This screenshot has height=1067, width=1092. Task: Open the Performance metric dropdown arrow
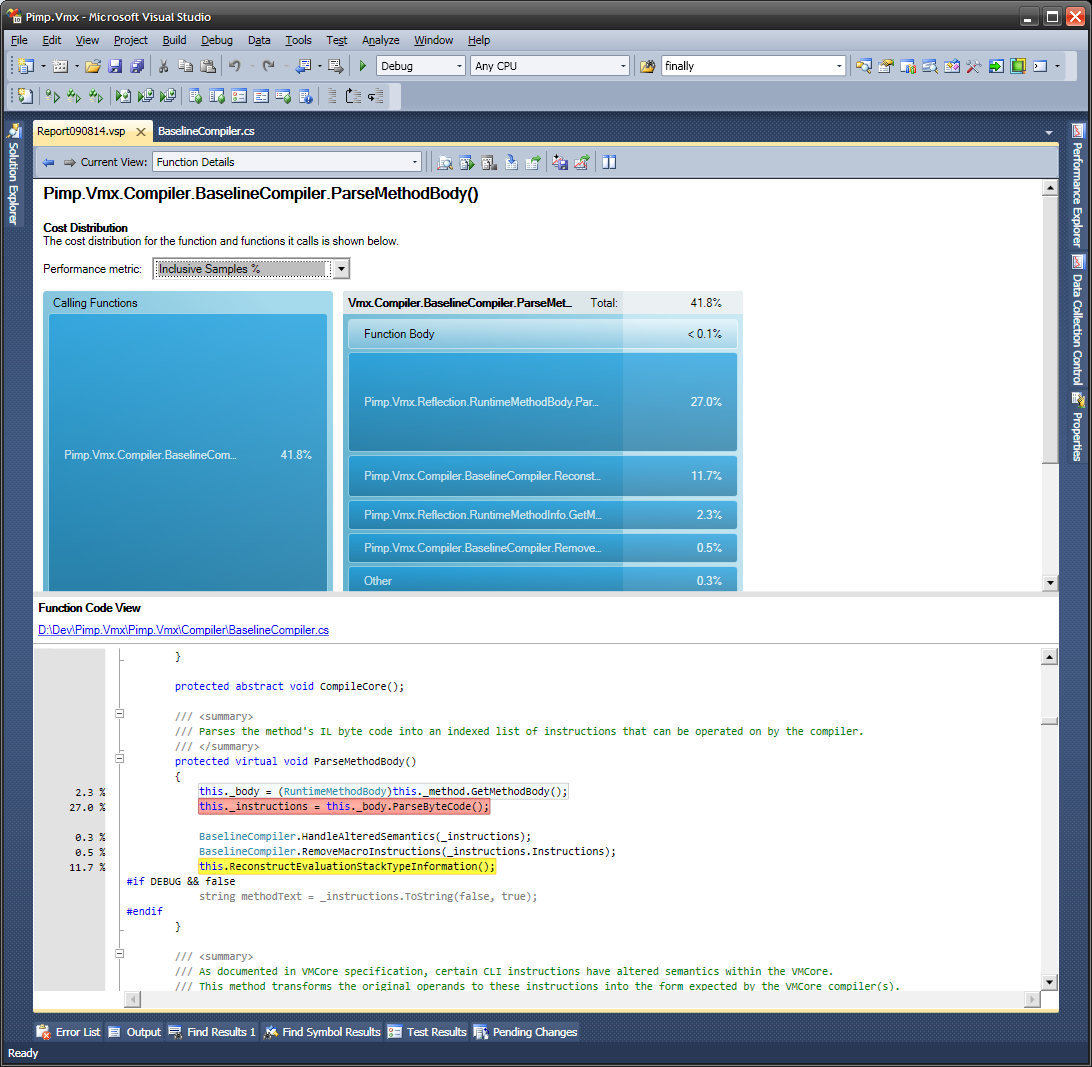341,269
